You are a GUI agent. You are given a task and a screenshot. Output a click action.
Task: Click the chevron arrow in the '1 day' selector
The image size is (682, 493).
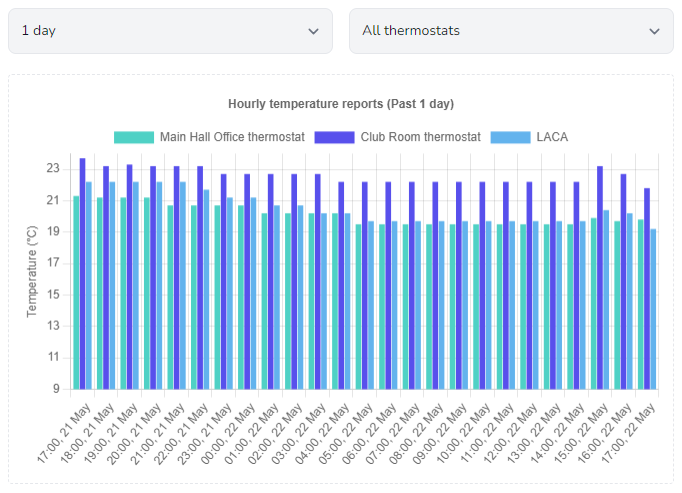pyautogui.click(x=313, y=31)
